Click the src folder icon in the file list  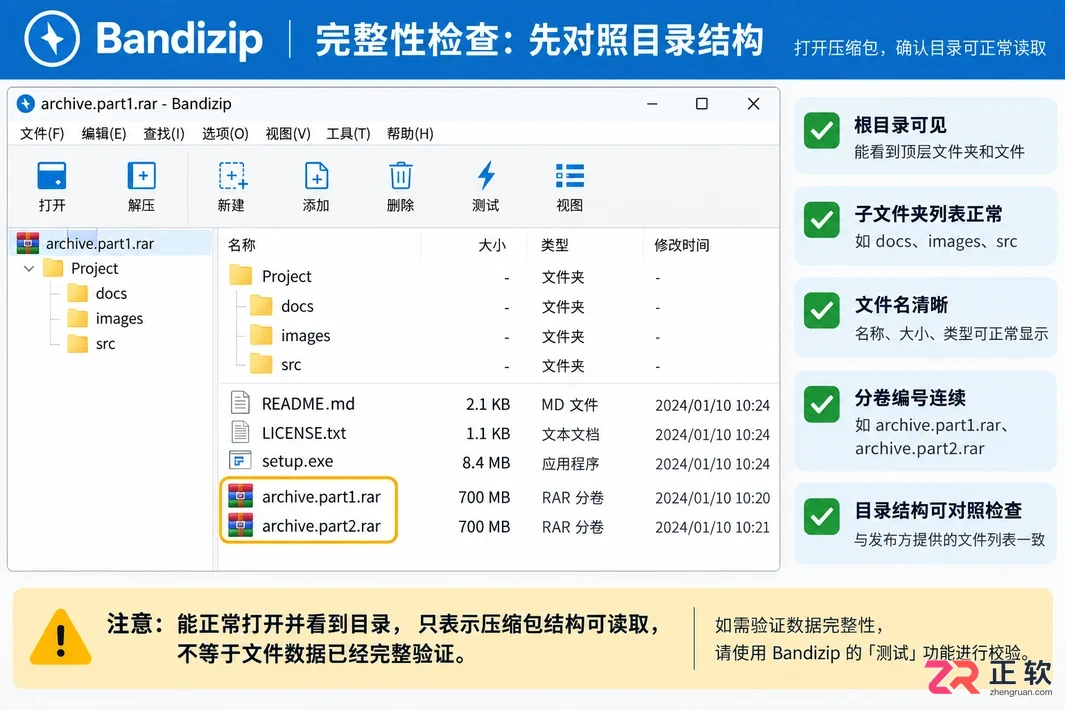[261, 364]
